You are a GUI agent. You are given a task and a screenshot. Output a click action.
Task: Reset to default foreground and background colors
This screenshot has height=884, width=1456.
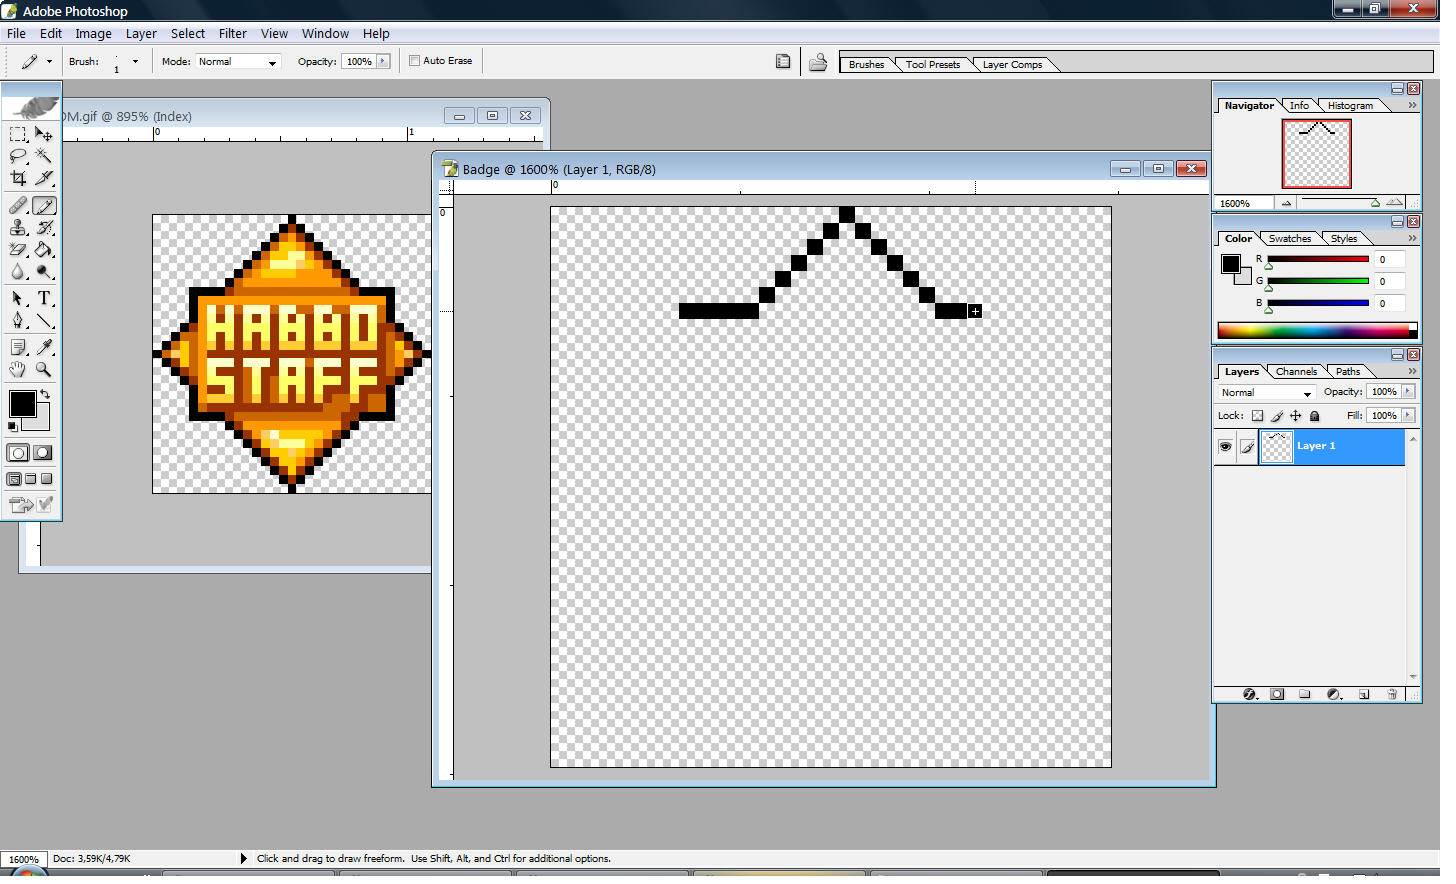13,427
